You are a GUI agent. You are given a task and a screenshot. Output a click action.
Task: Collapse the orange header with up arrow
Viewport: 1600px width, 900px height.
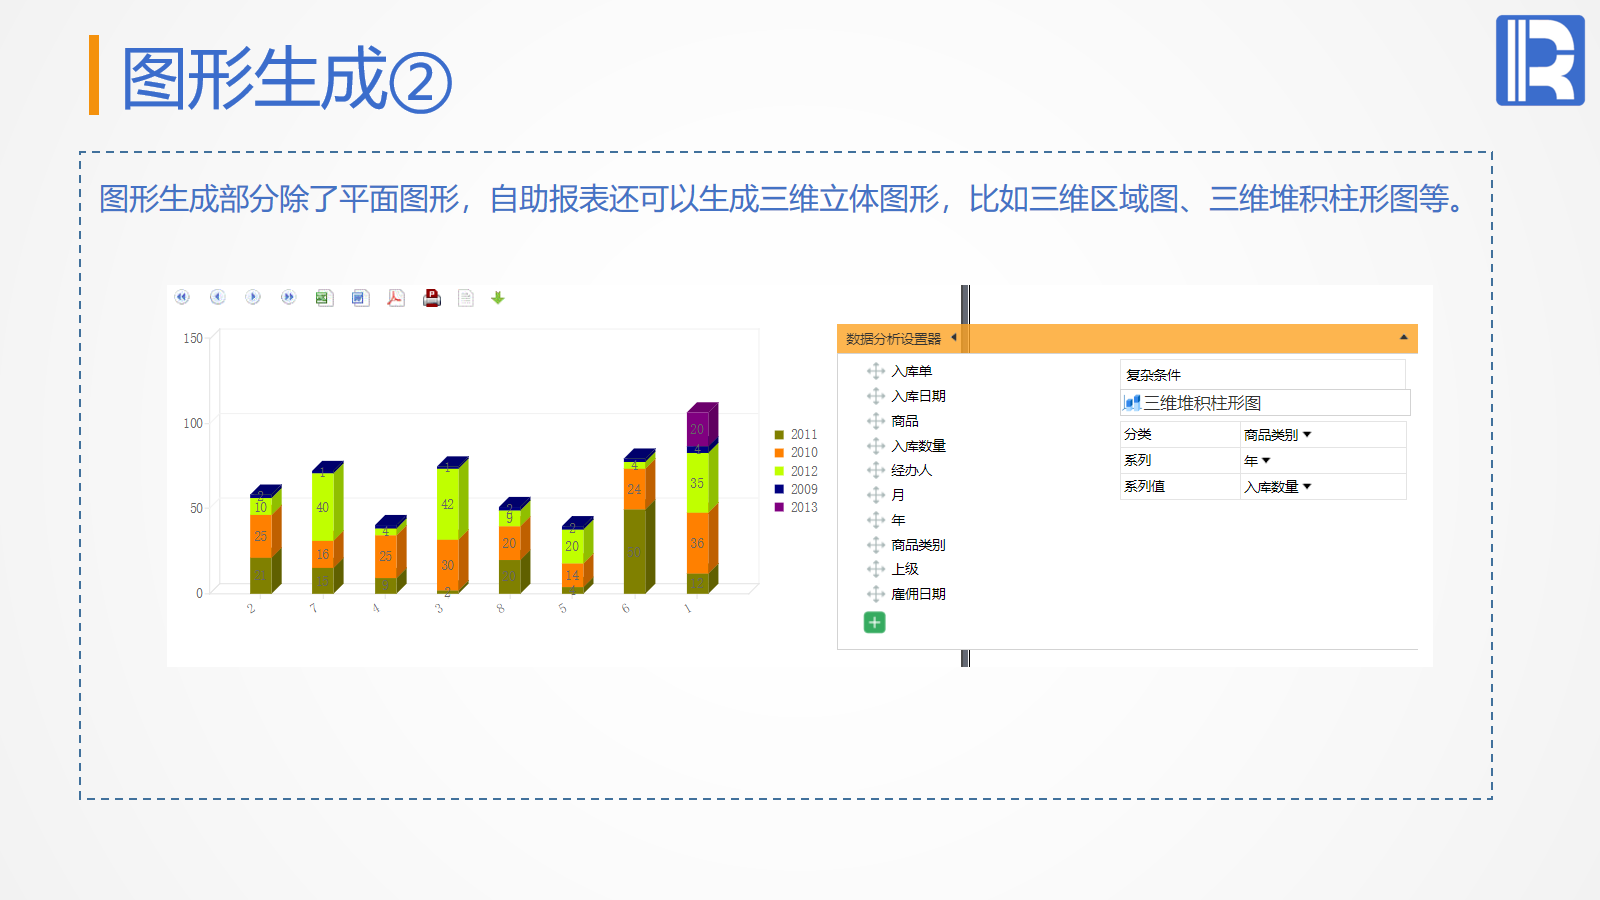click(x=1403, y=338)
